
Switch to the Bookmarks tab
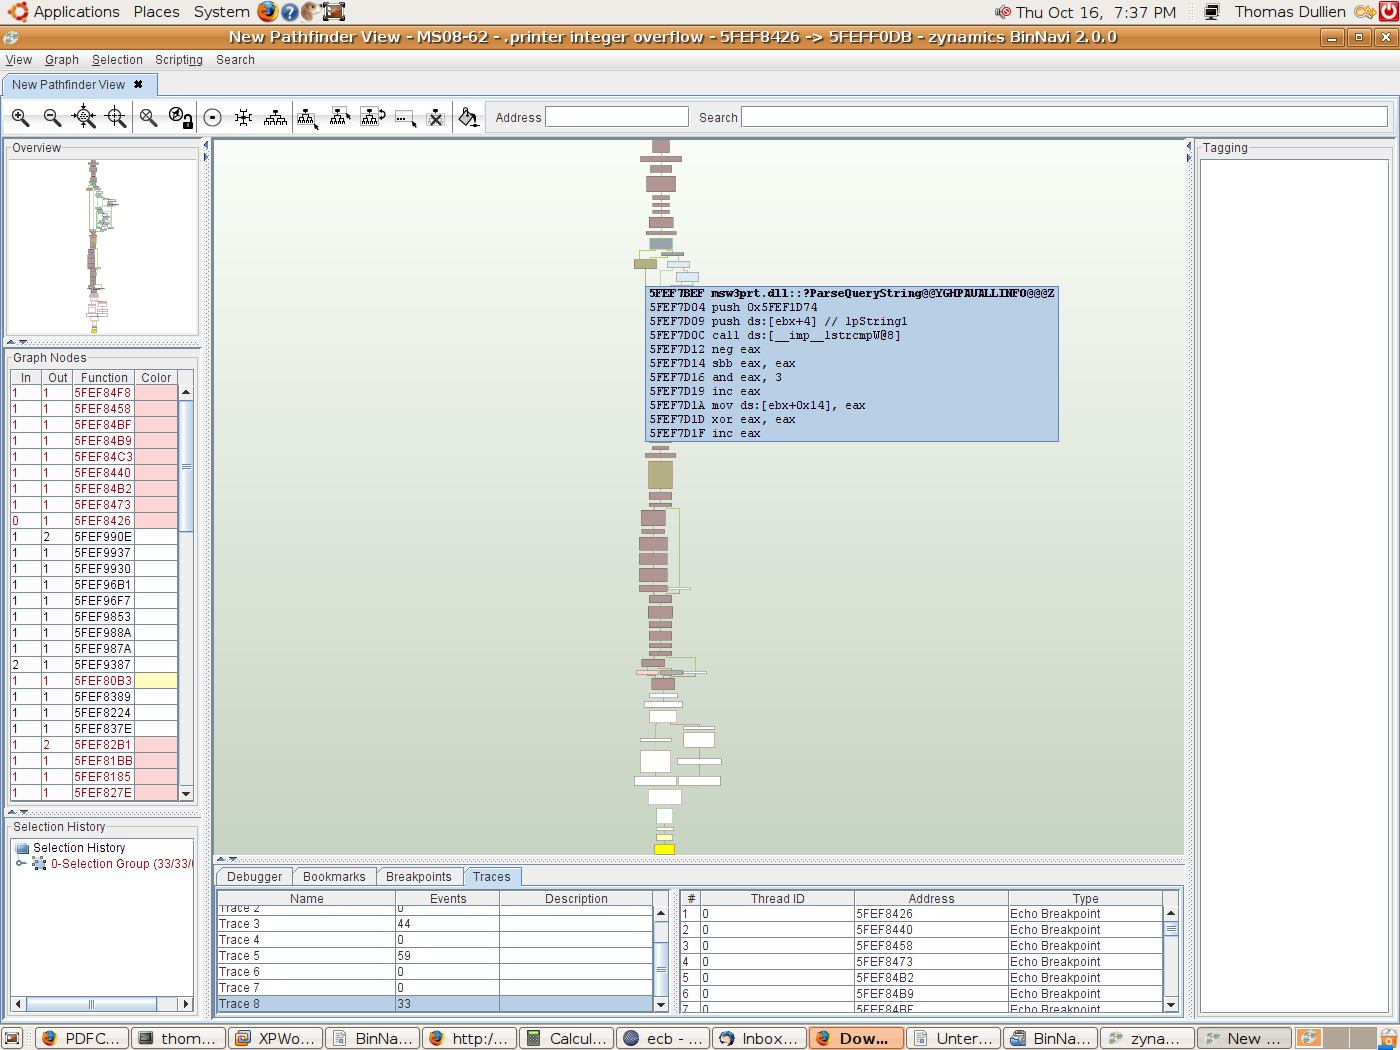pos(334,877)
